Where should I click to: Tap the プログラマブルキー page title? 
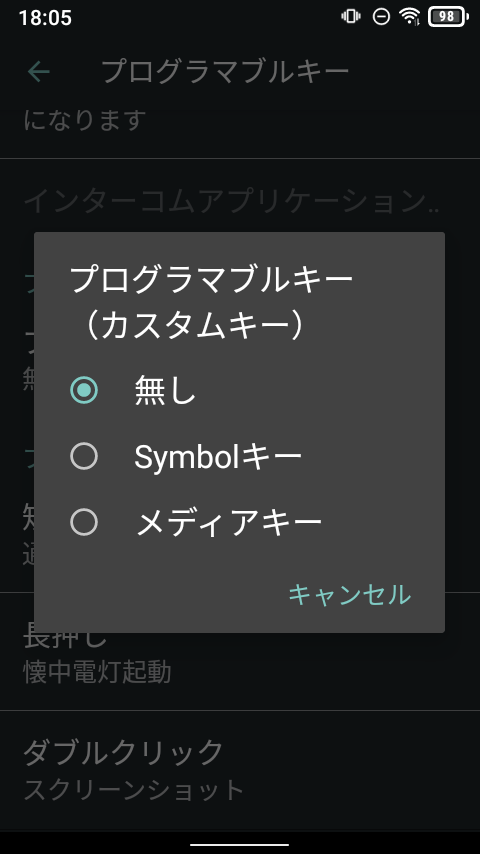[x=225, y=71]
